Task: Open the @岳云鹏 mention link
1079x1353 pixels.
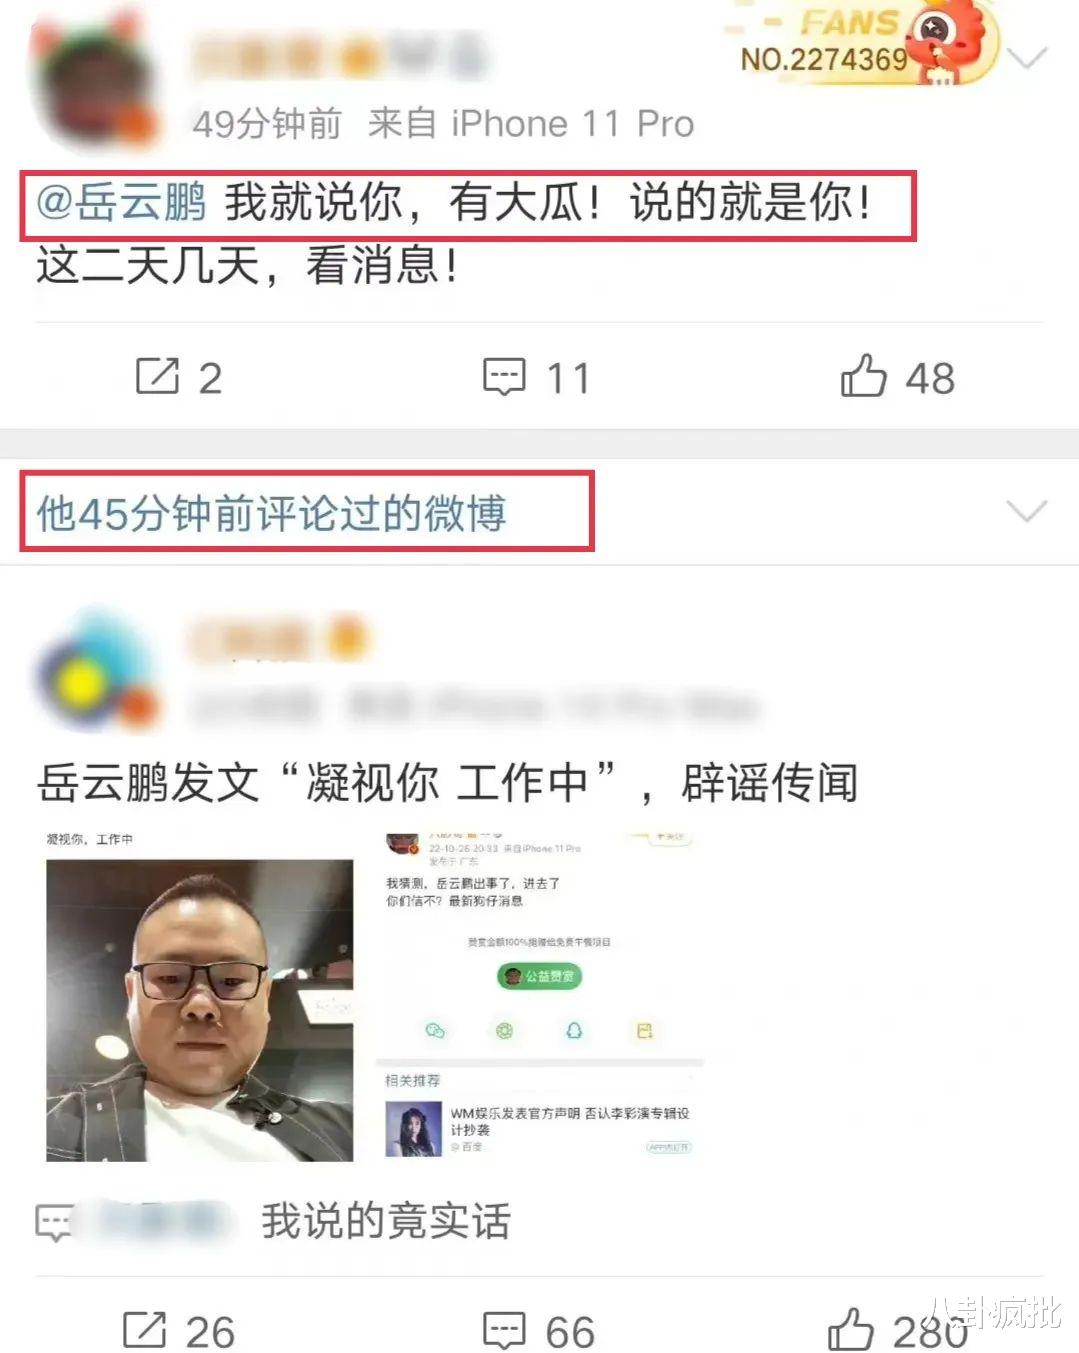Action: (121, 203)
